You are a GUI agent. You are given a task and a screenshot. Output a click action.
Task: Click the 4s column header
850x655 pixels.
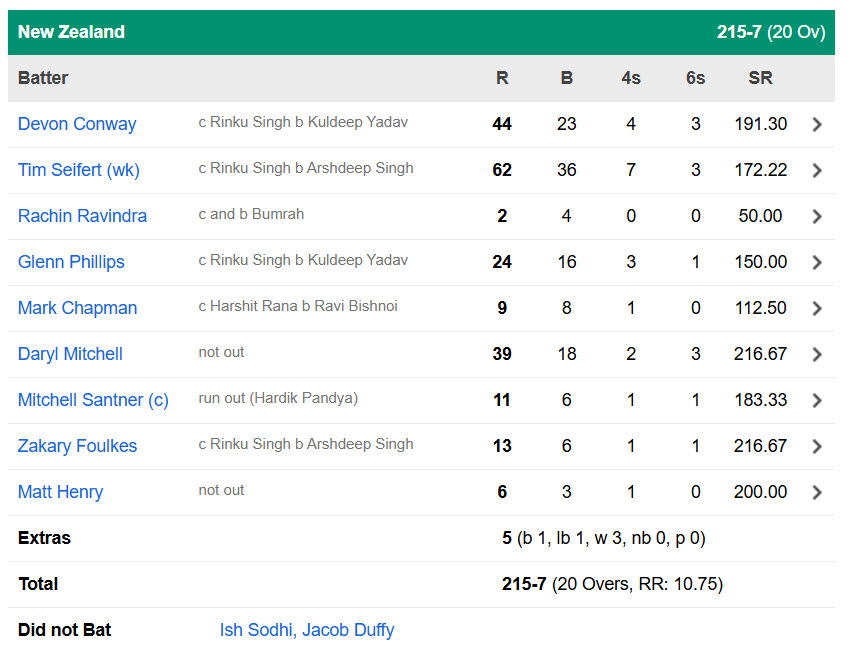click(631, 77)
